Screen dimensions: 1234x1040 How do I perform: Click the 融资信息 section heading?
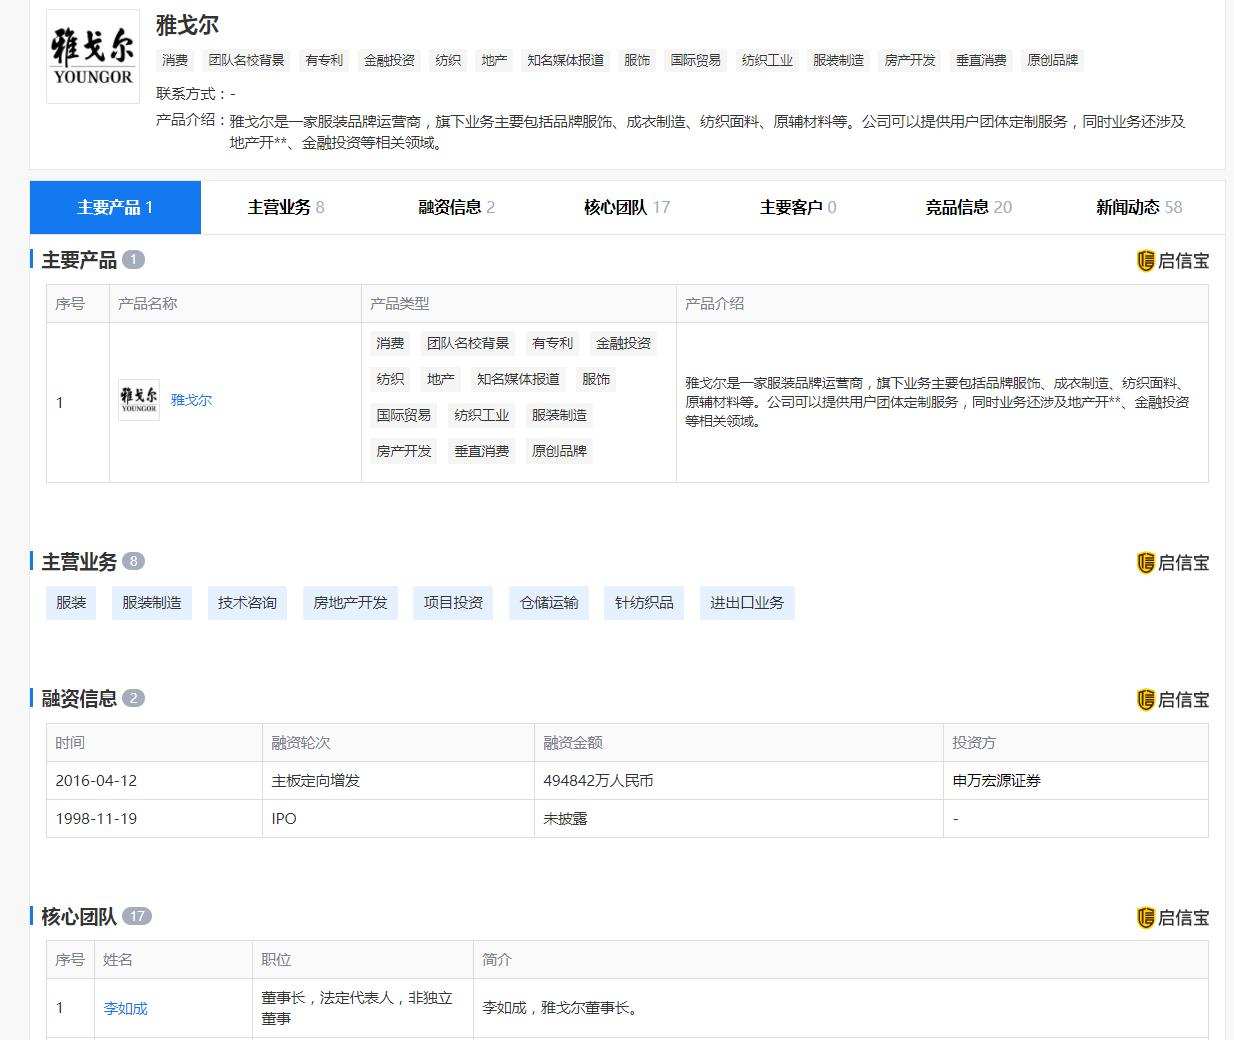tap(79, 699)
